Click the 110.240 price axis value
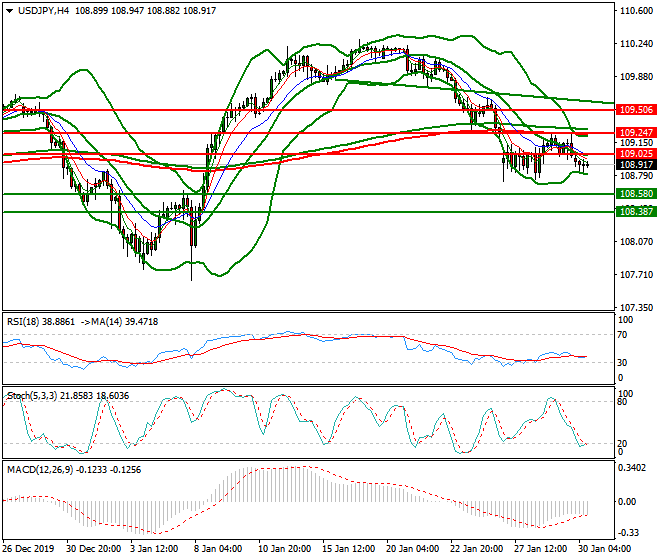This screenshot has height=560, width=660. (x=636, y=44)
